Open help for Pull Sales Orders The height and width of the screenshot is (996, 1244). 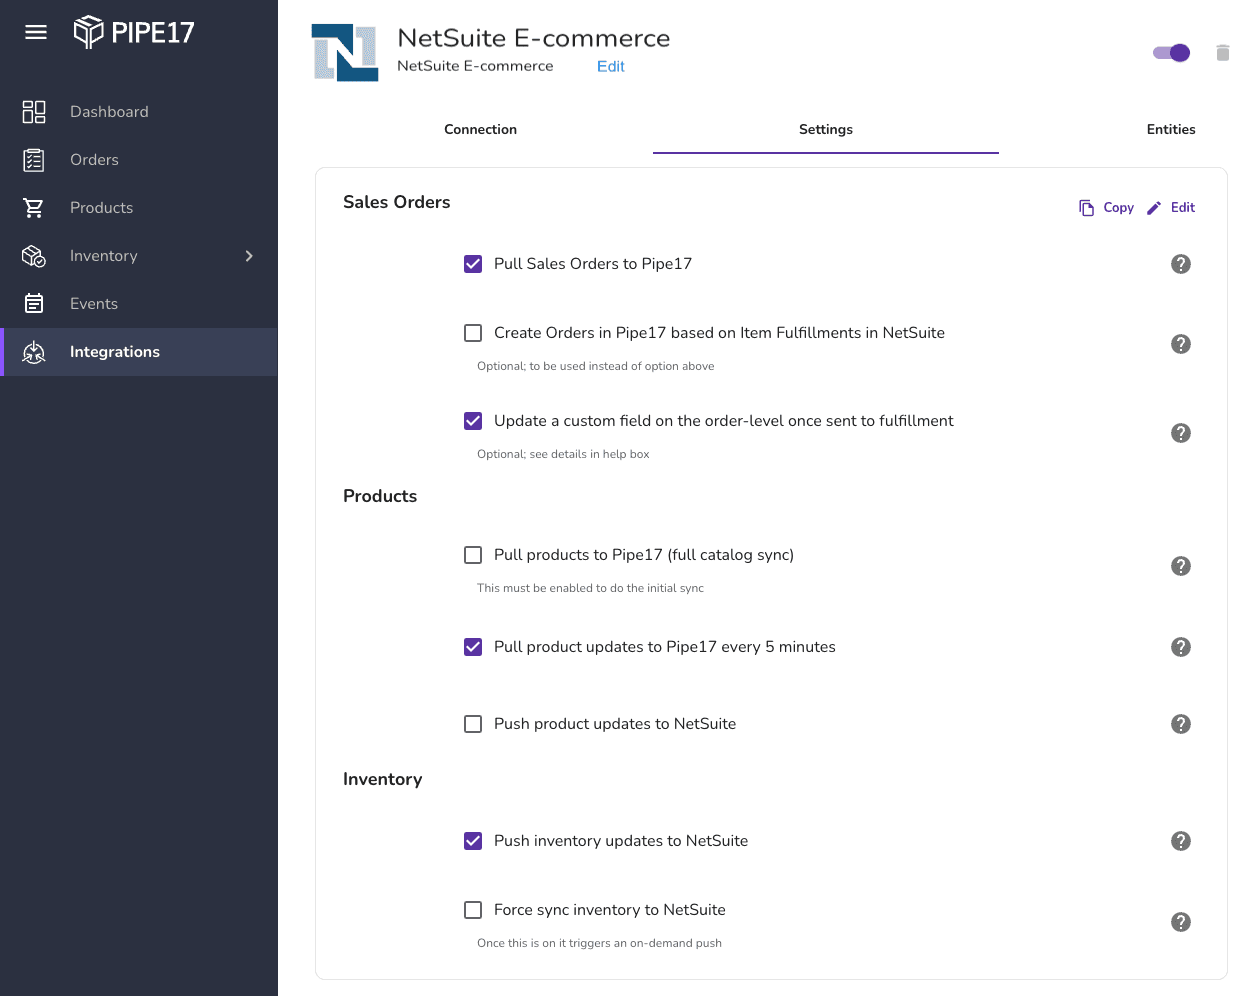pyautogui.click(x=1181, y=264)
